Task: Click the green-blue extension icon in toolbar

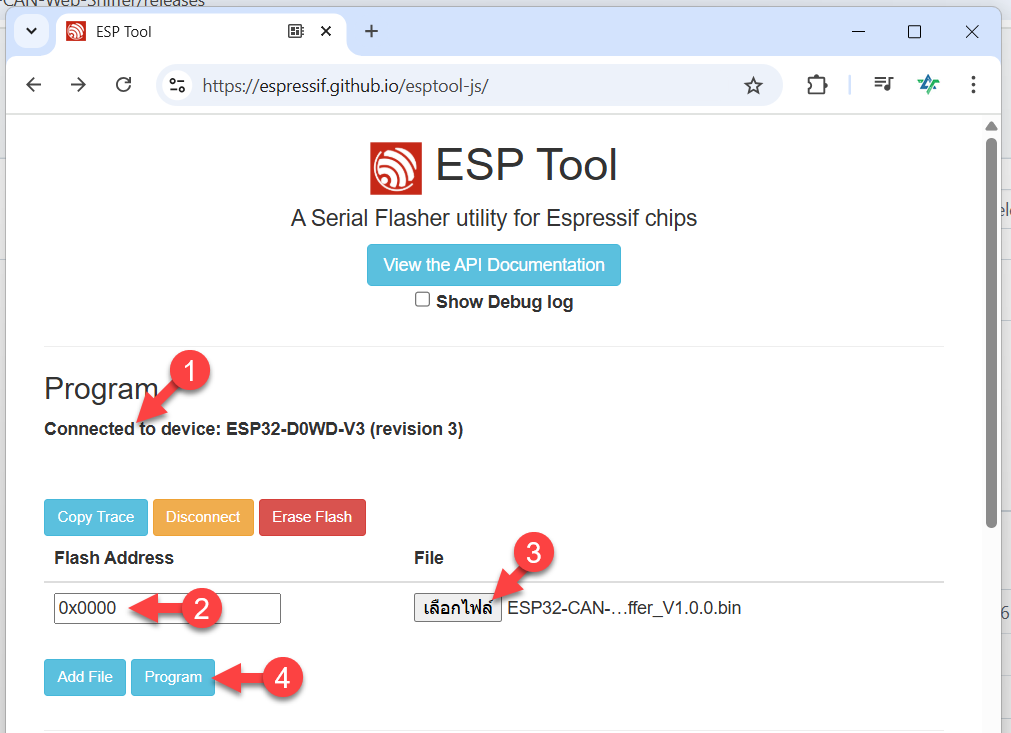Action: click(x=928, y=84)
